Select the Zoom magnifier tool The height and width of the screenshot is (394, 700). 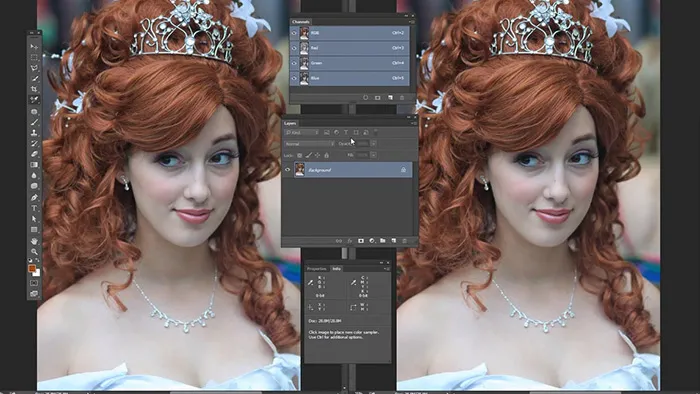[34, 252]
